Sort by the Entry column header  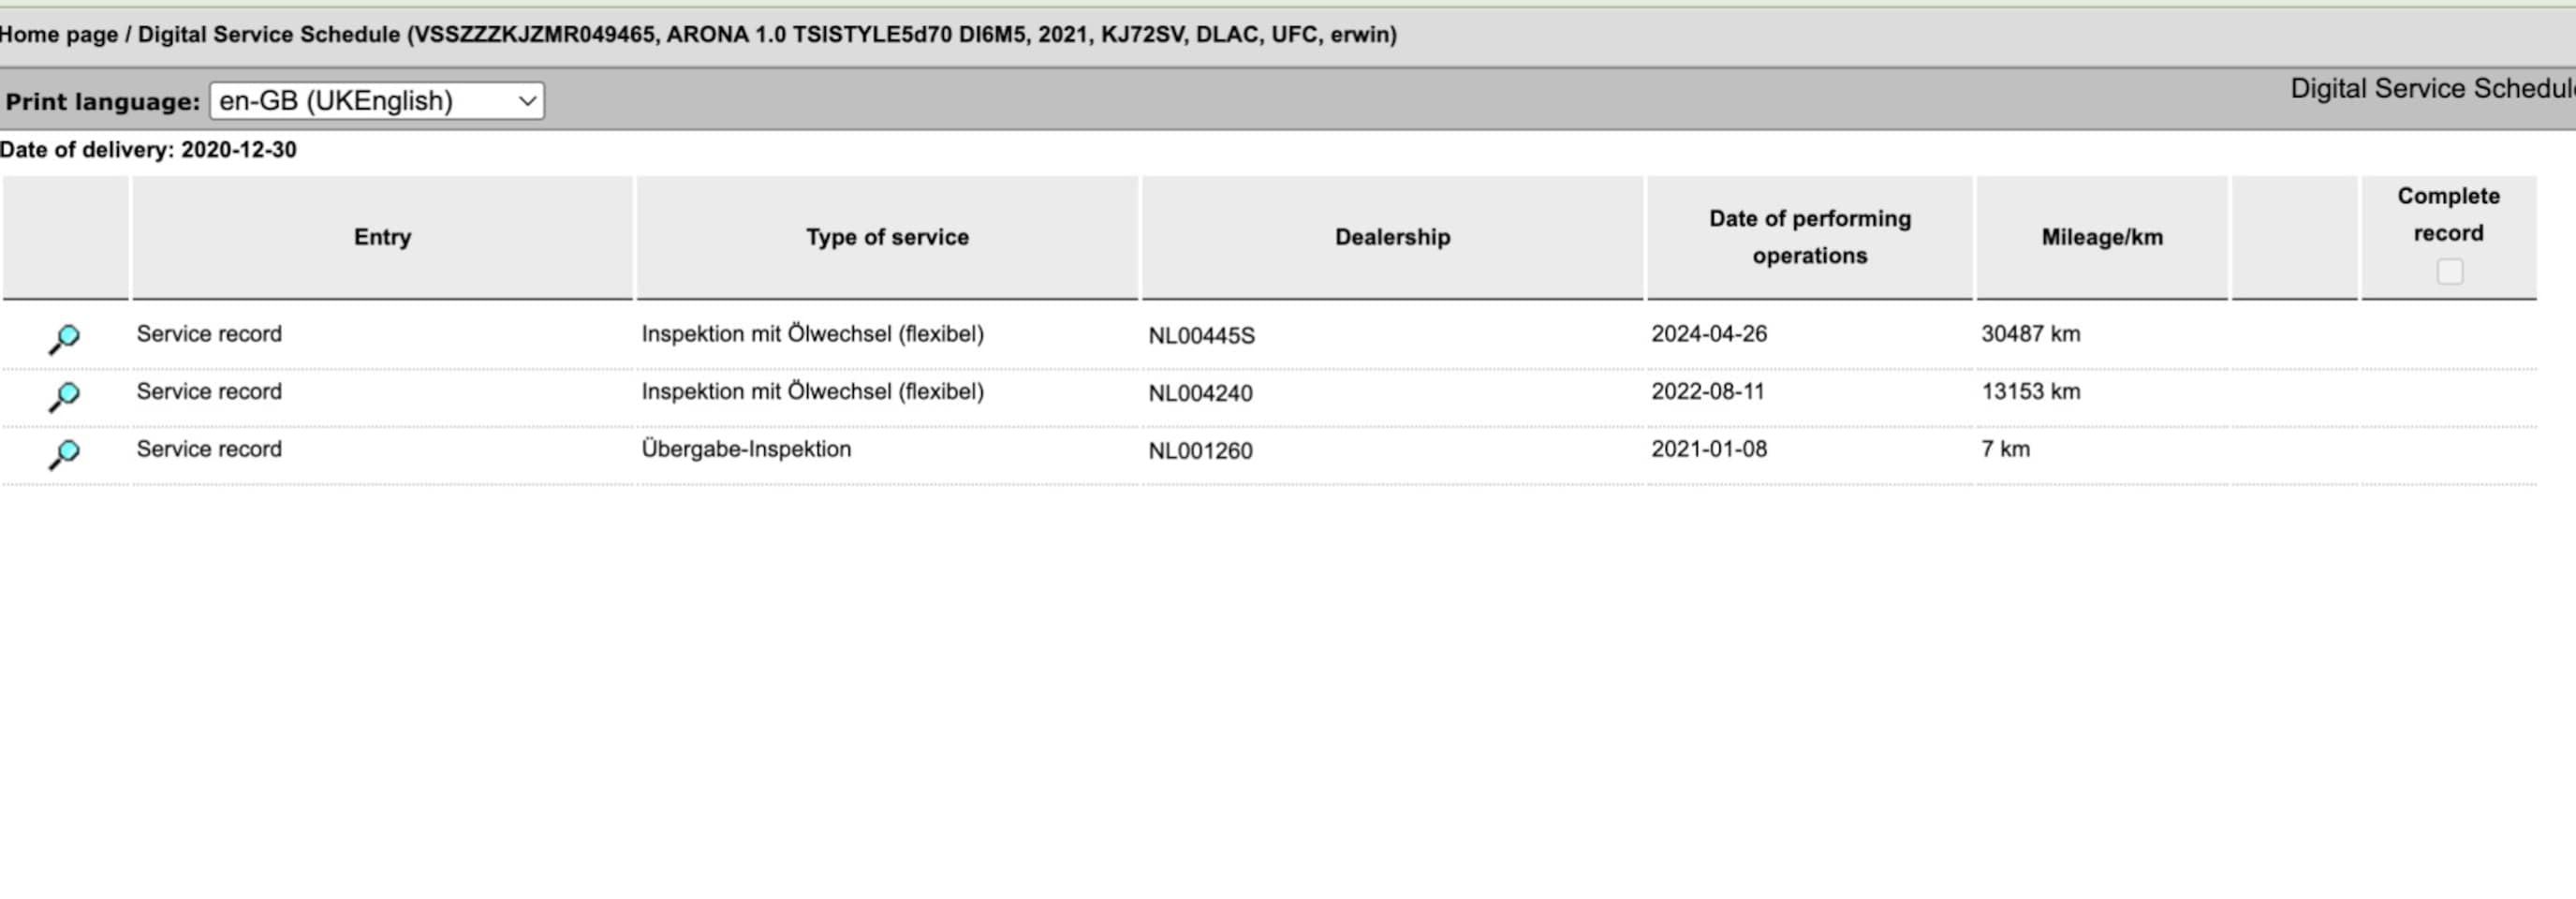[382, 237]
